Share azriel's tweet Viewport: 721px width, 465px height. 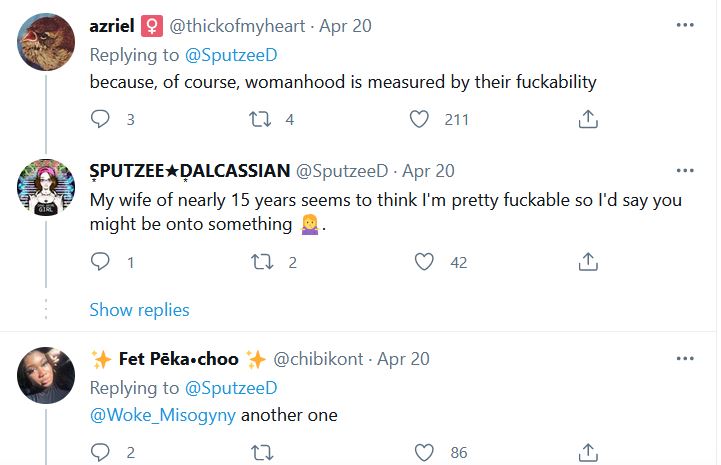click(588, 119)
